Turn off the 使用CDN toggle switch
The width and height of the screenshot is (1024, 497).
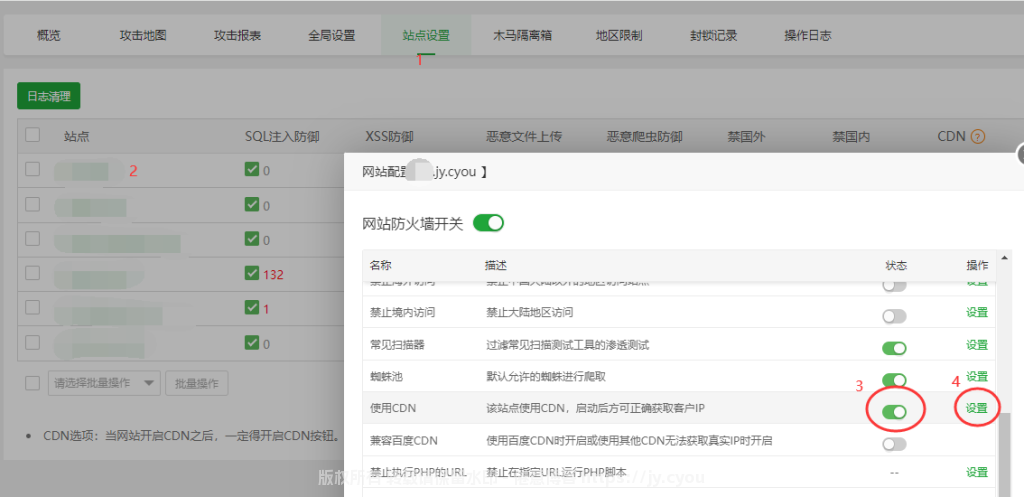(x=894, y=411)
